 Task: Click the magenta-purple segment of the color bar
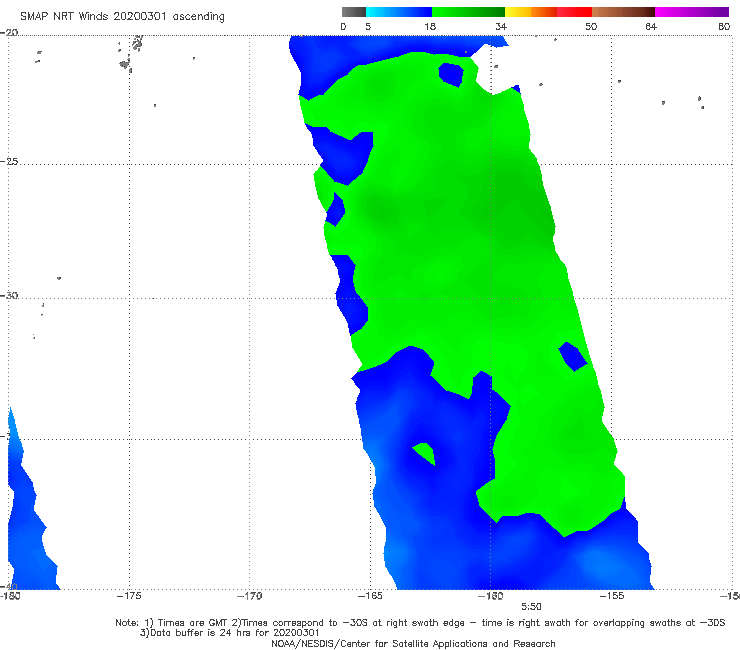click(x=692, y=12)
